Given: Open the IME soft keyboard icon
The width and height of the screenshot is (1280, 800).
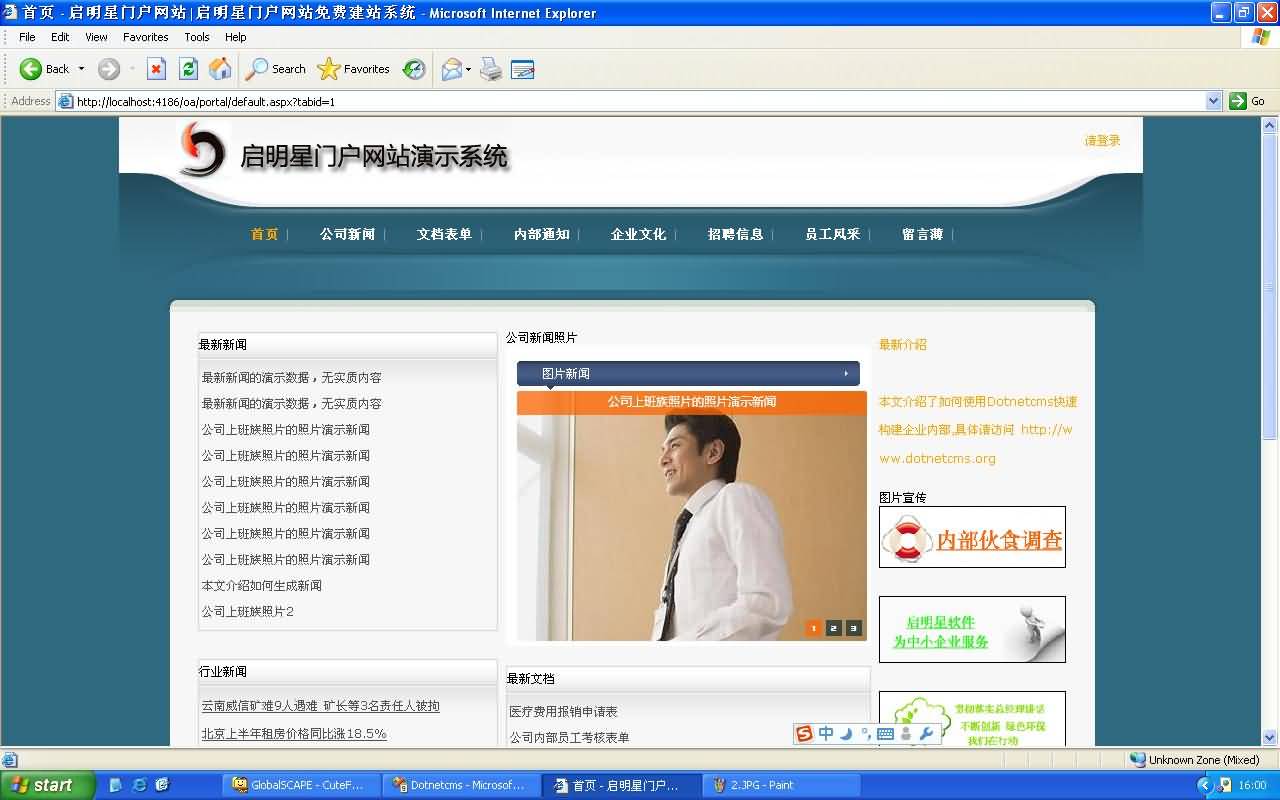Looking at the screenshot, I should [x=885, y=734].
